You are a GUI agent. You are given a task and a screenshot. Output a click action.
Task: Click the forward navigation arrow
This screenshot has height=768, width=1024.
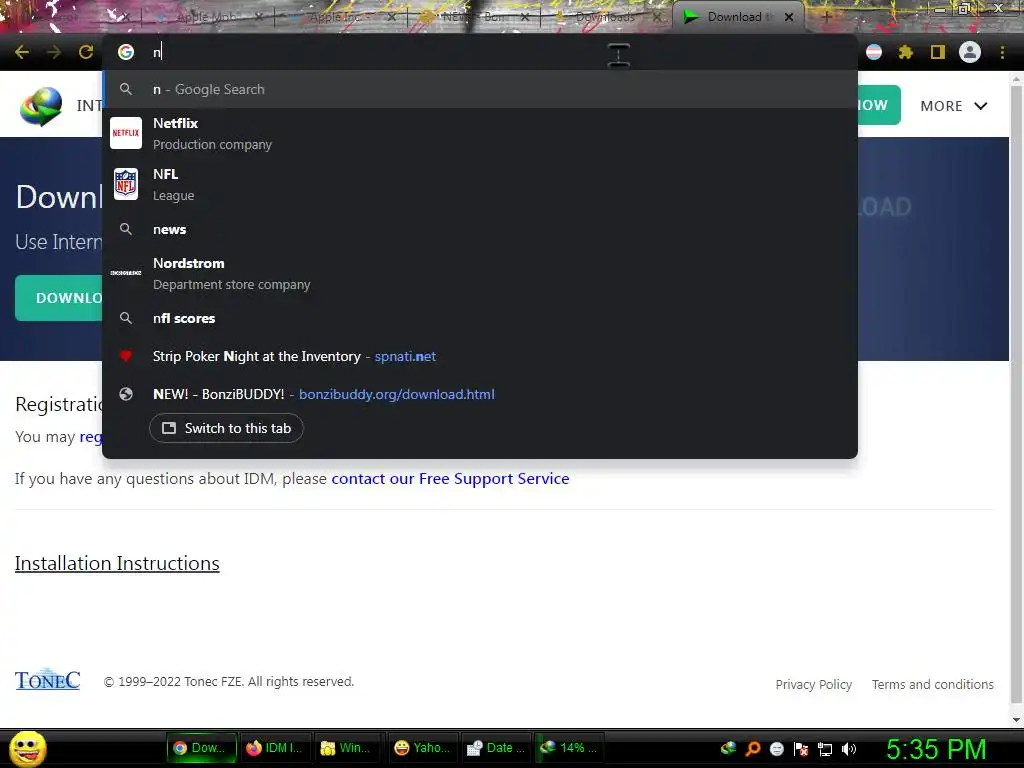click(x=54, y=52)
